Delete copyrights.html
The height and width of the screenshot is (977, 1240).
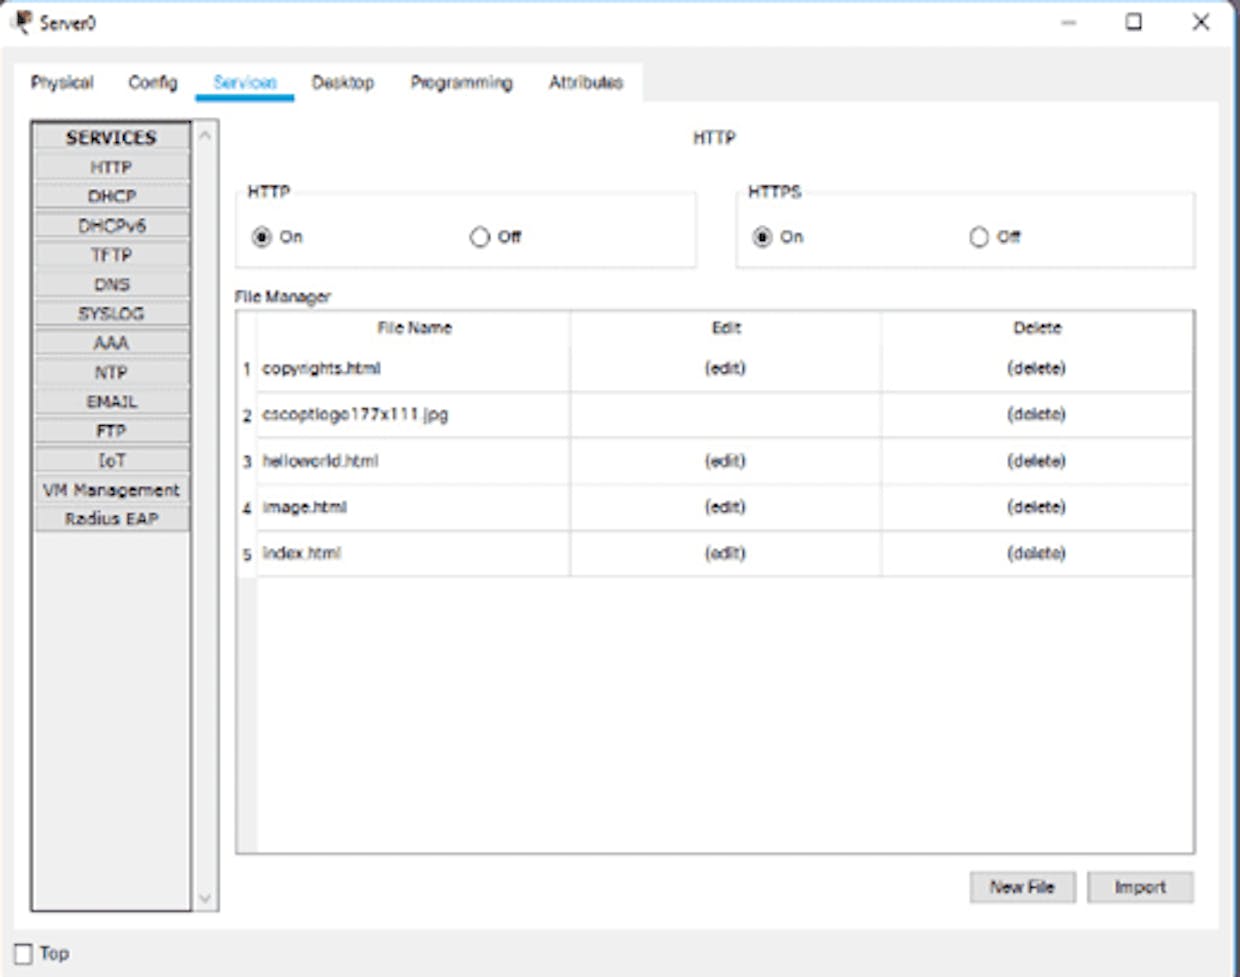(x=1036, y=368)
